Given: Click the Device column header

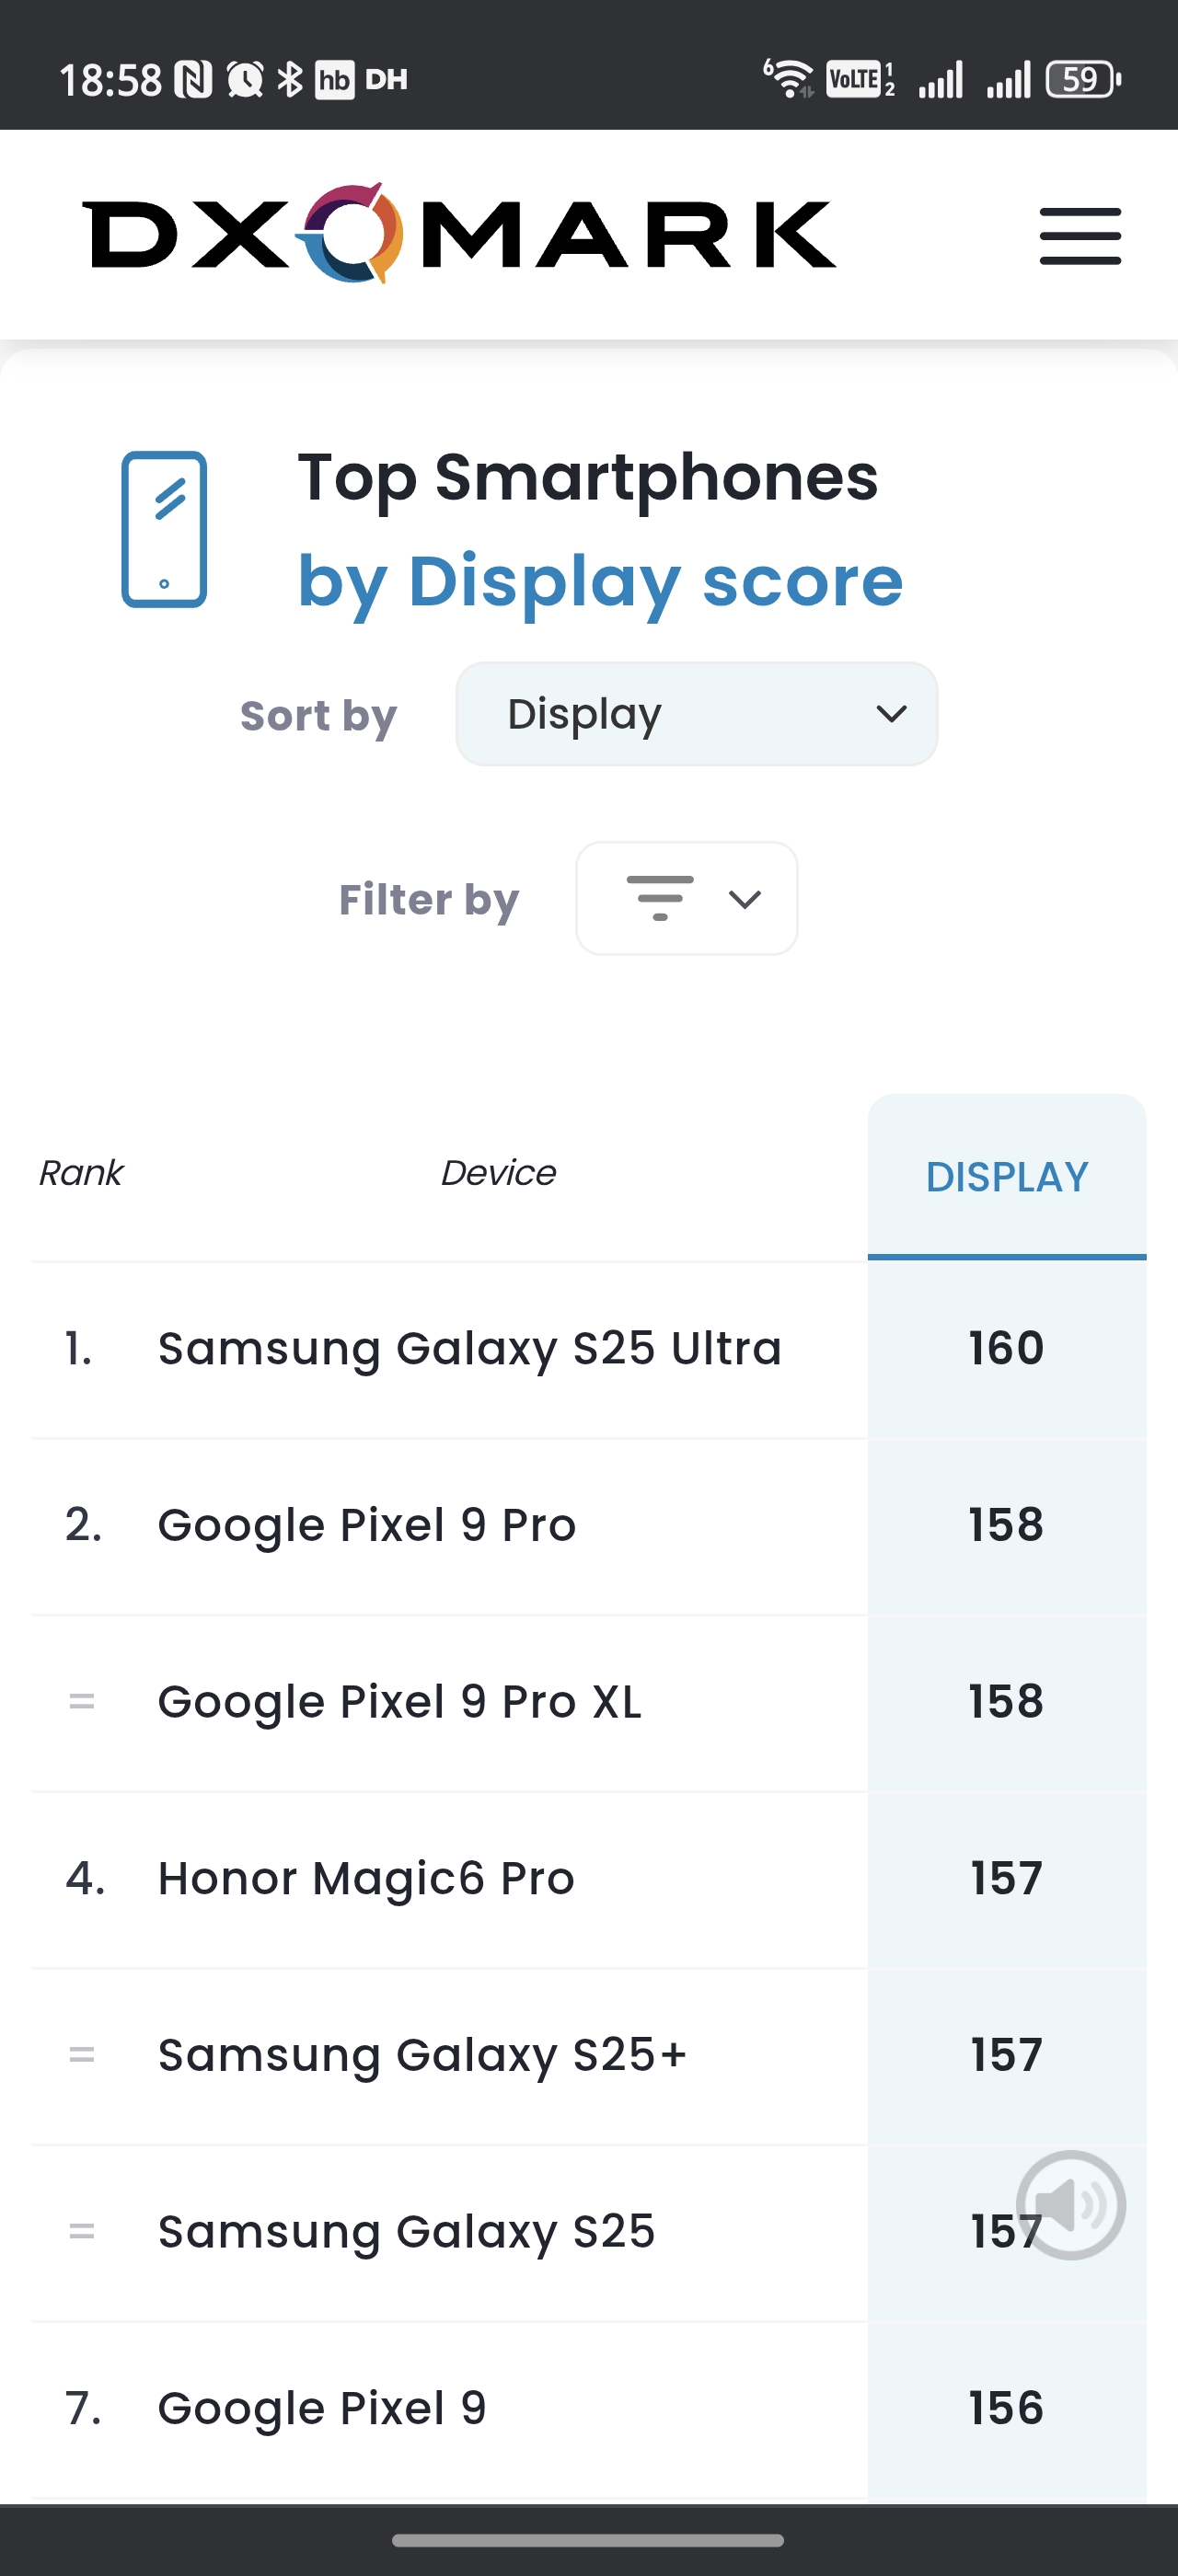Looking at the screenshot, I should pyautogui.click(x=498, y=1172).
